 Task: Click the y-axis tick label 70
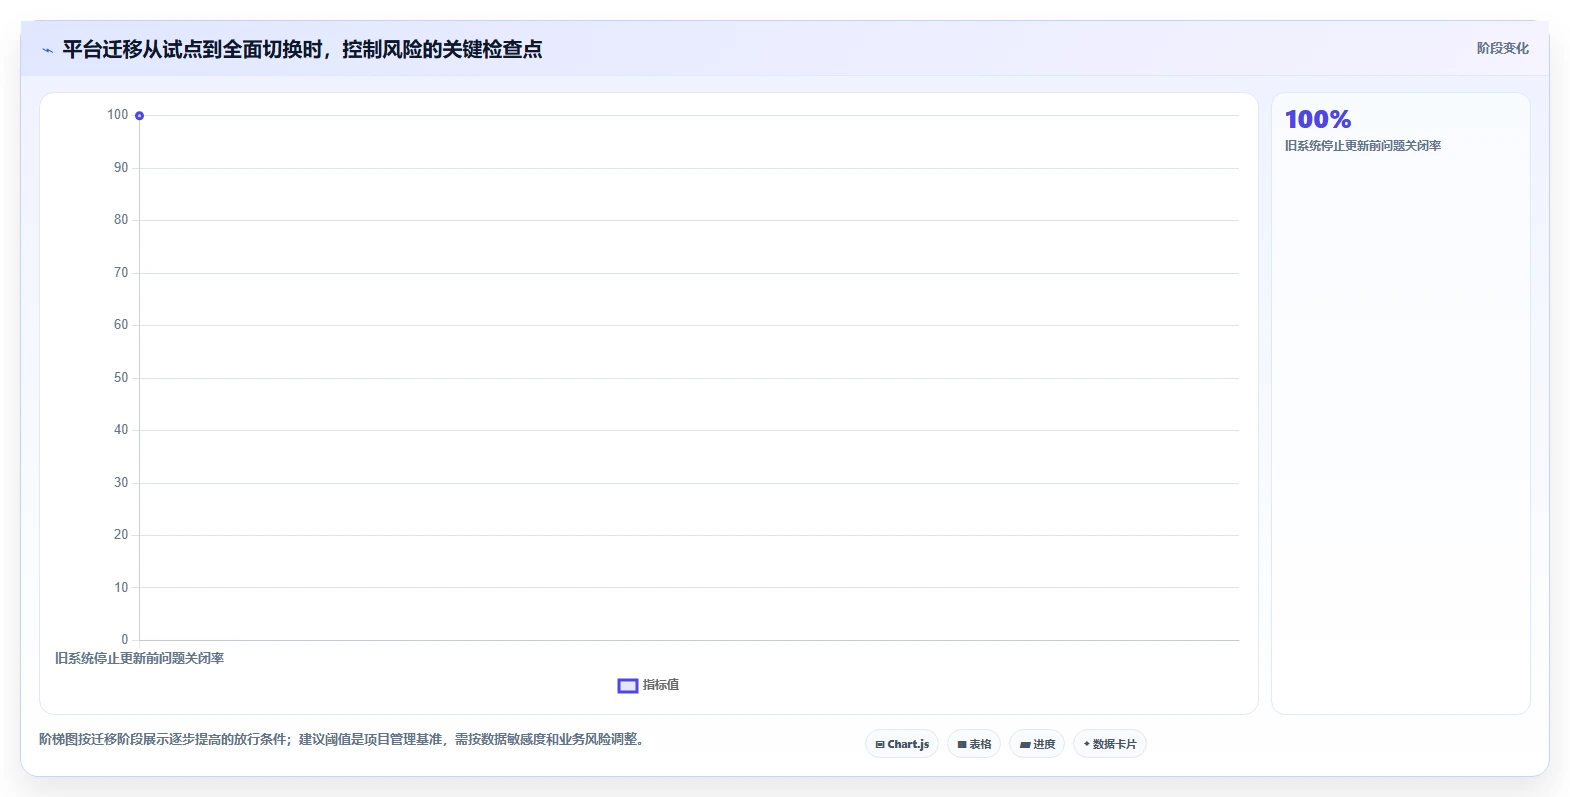click(121, 273)
